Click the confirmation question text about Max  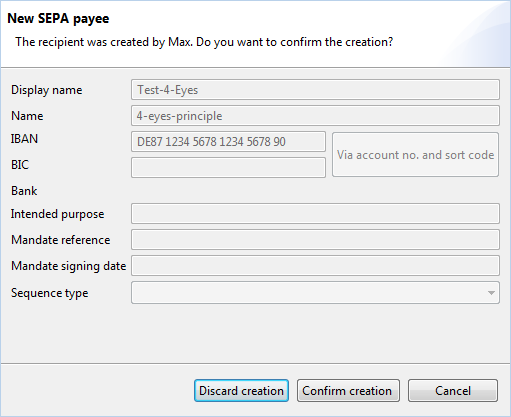tap(204, 42)
